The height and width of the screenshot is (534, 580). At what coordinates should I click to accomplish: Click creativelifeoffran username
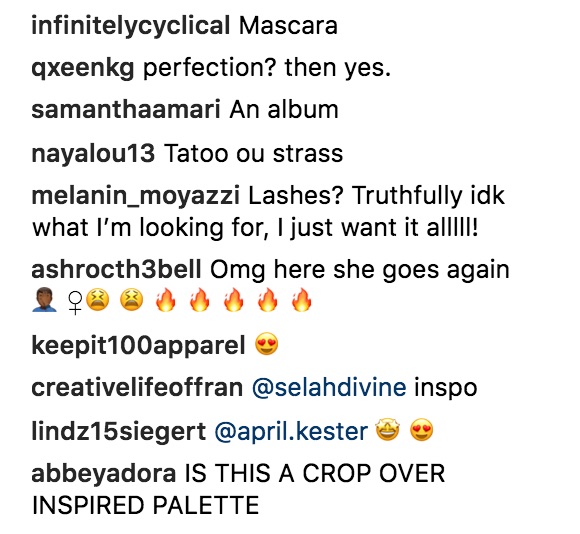pyautogui.click(x=137, y=388)
